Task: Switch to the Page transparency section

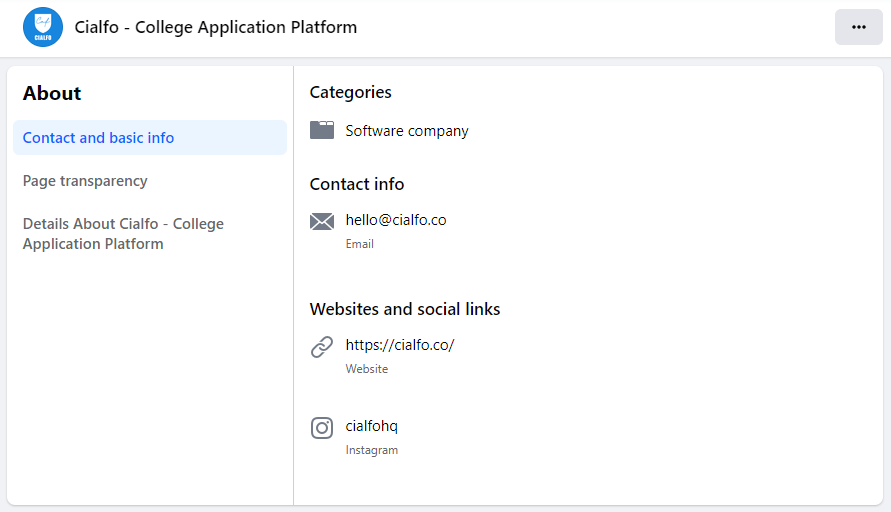Action: [x=85, y=181]
